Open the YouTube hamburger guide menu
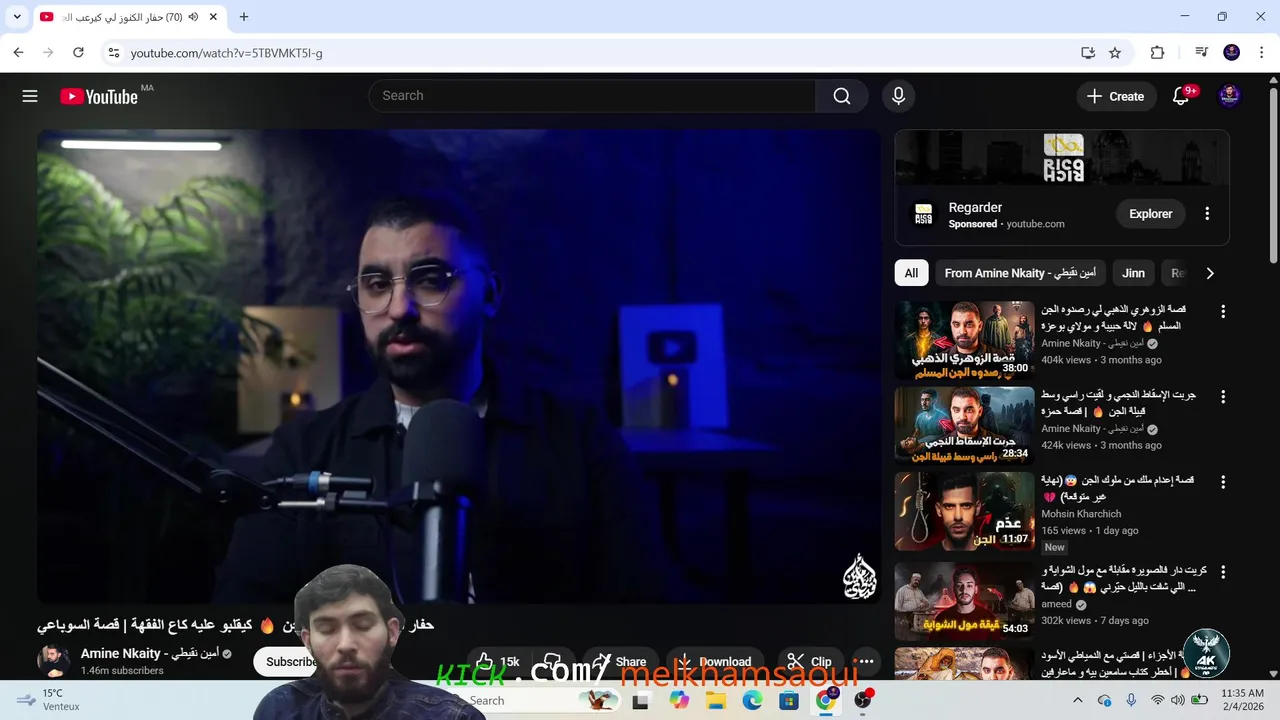The width and height of the screenshot is (1280, 720). tap(30, 96)
